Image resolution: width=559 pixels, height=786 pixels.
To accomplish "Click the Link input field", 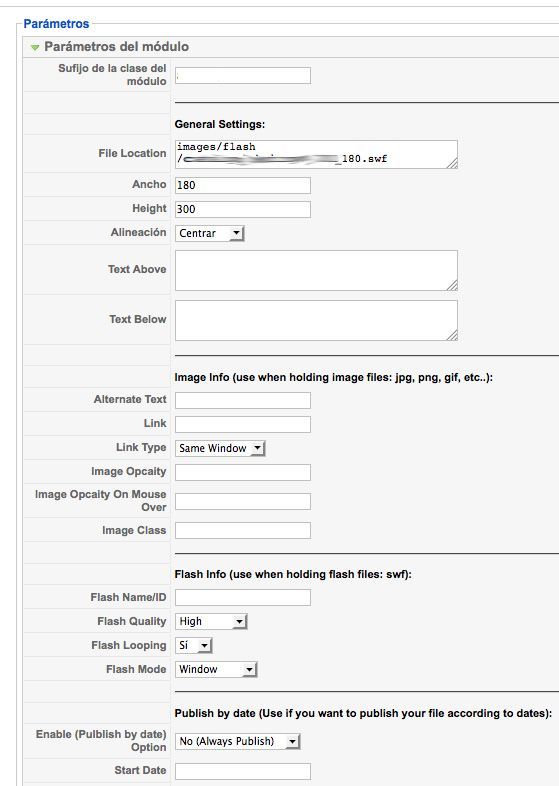I will [243, 424].
